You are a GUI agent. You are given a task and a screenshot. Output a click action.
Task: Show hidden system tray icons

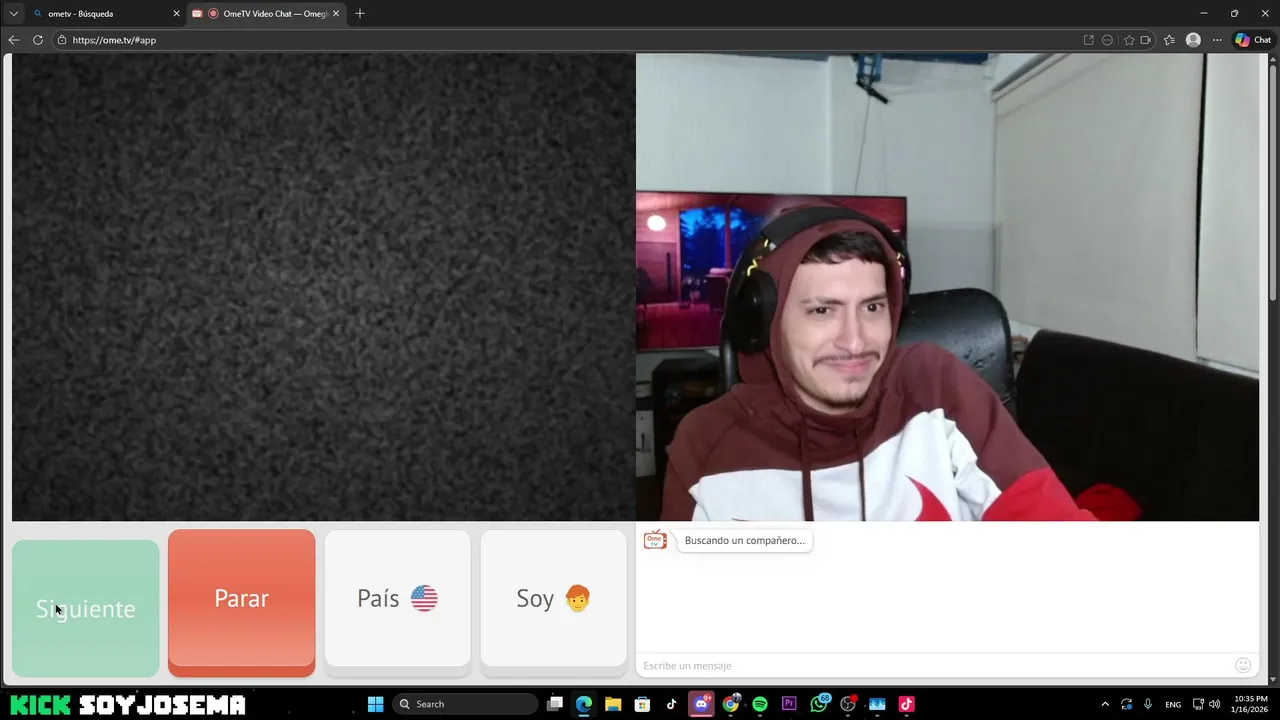[1105, 704]
